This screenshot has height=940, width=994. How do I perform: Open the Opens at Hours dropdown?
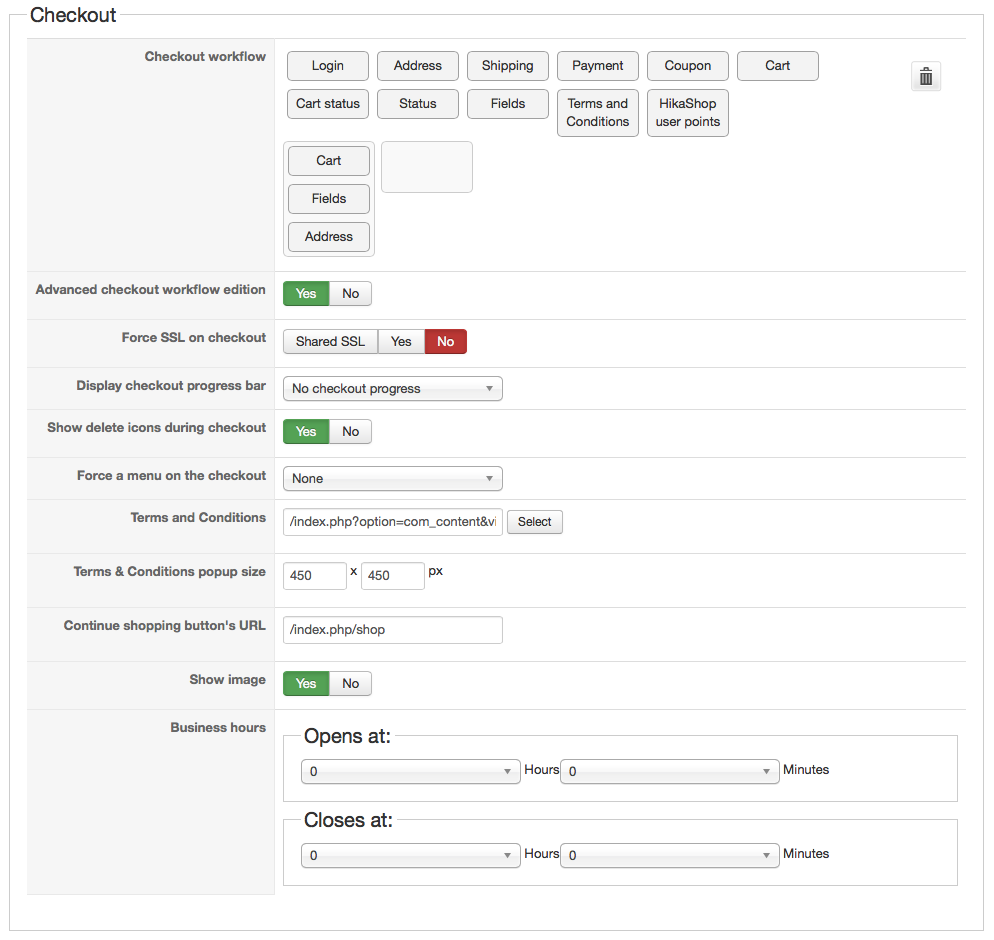point(410,772)
